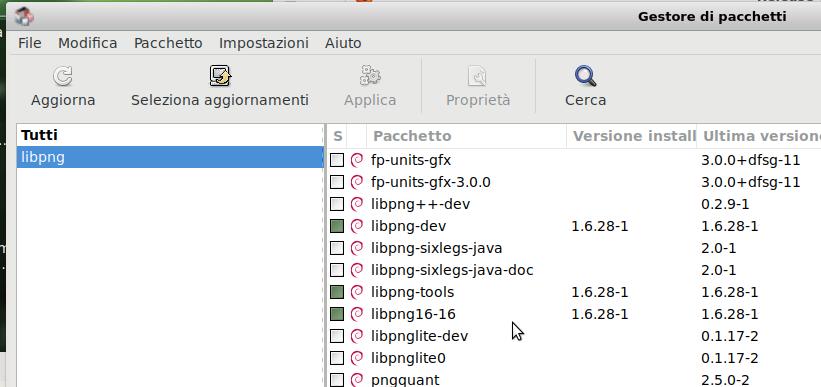Toggle installed libpng-tools status checkbox
This screenshot has height=387, width=821.
pyautogui.click(x=337, y=292)
